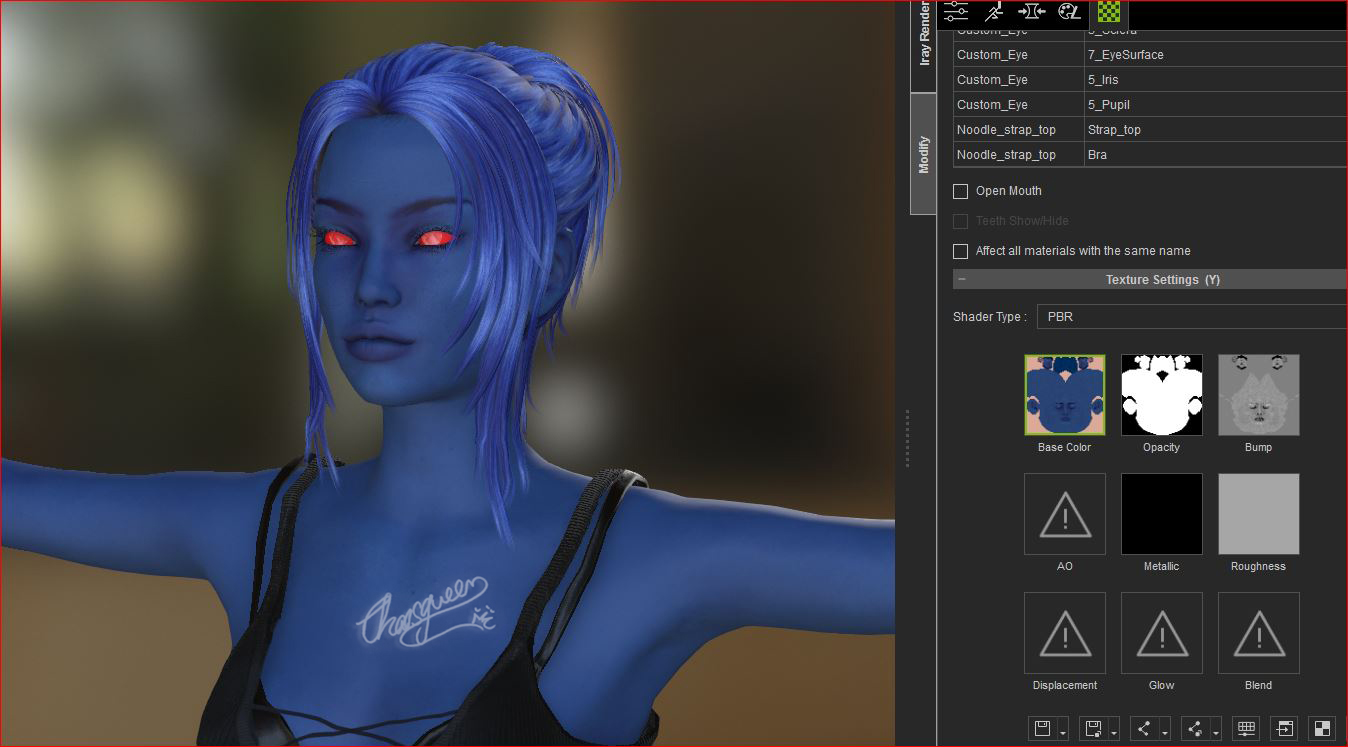Click Custom_Eye cell in the 5_Iris row
1348x747 pixels.
coord(1018,80)
